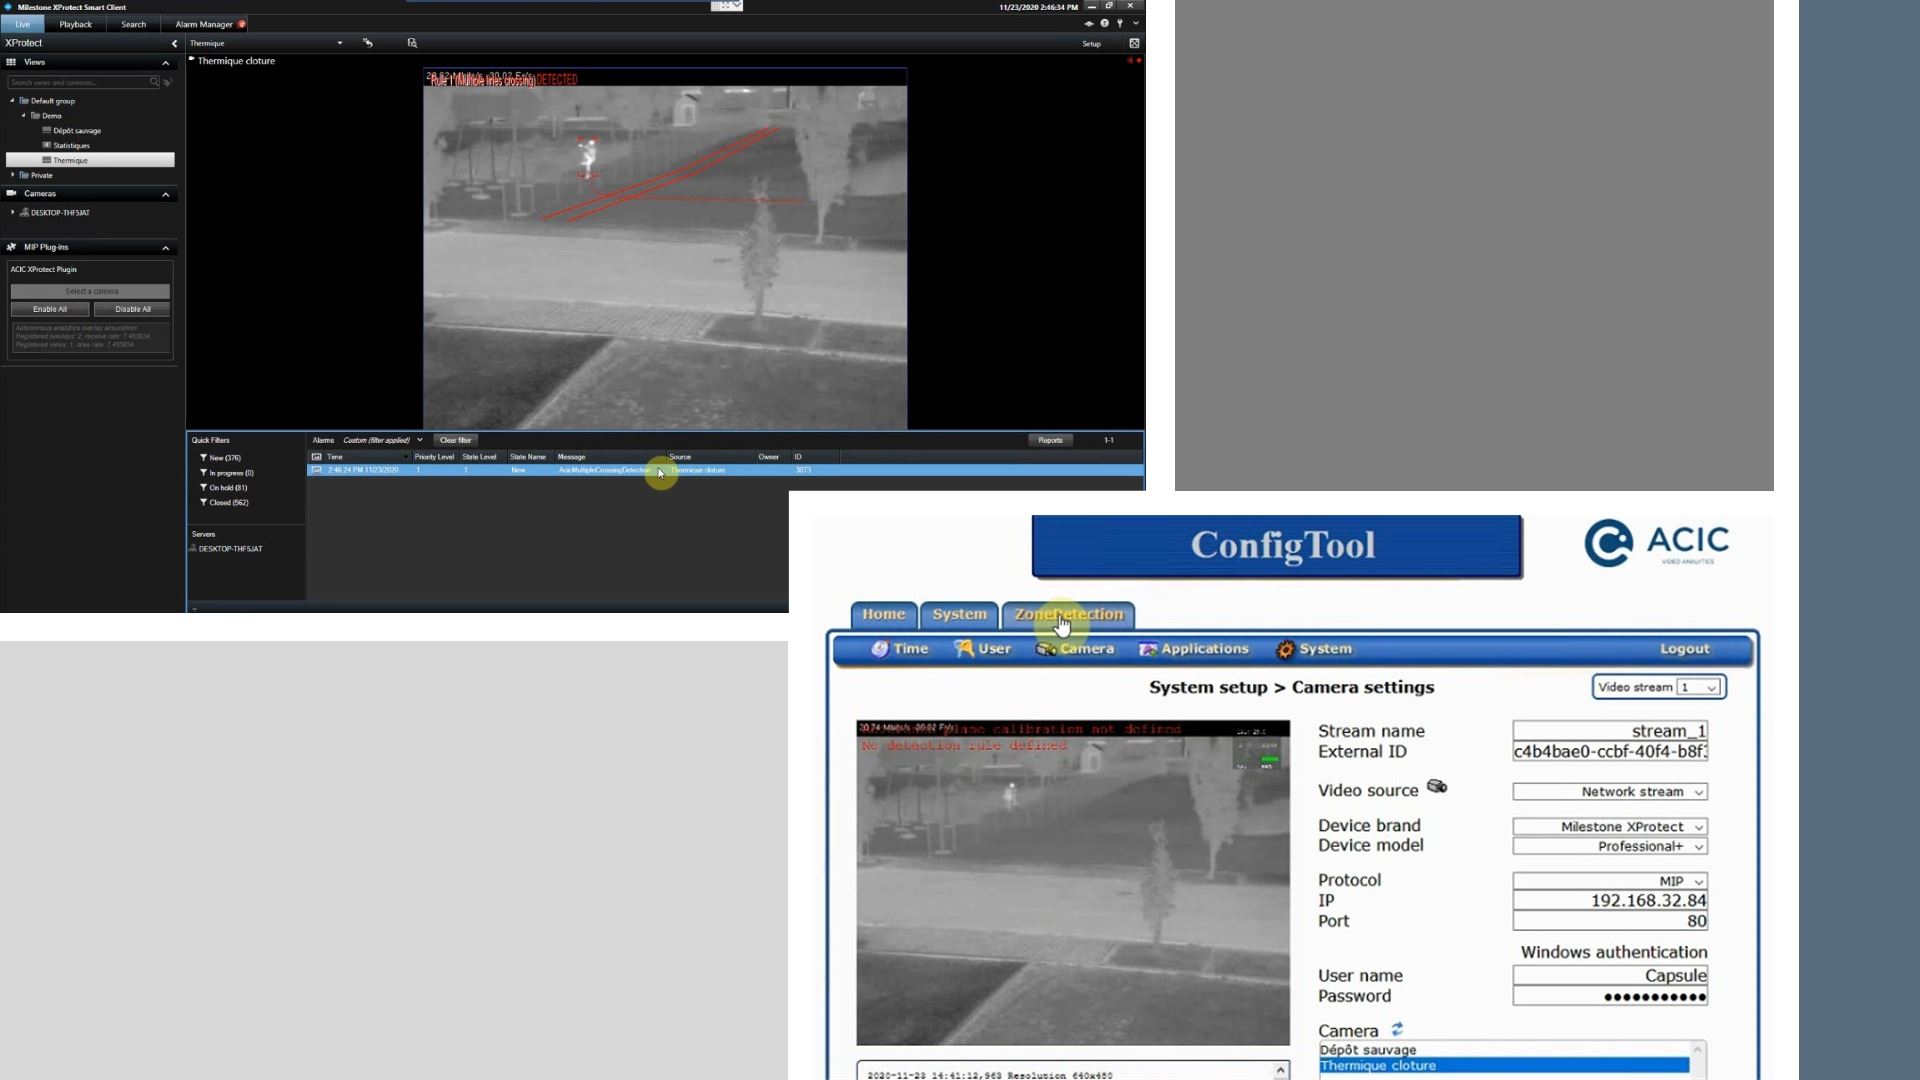Open the Playback tab in XProtect

point(75,24)
